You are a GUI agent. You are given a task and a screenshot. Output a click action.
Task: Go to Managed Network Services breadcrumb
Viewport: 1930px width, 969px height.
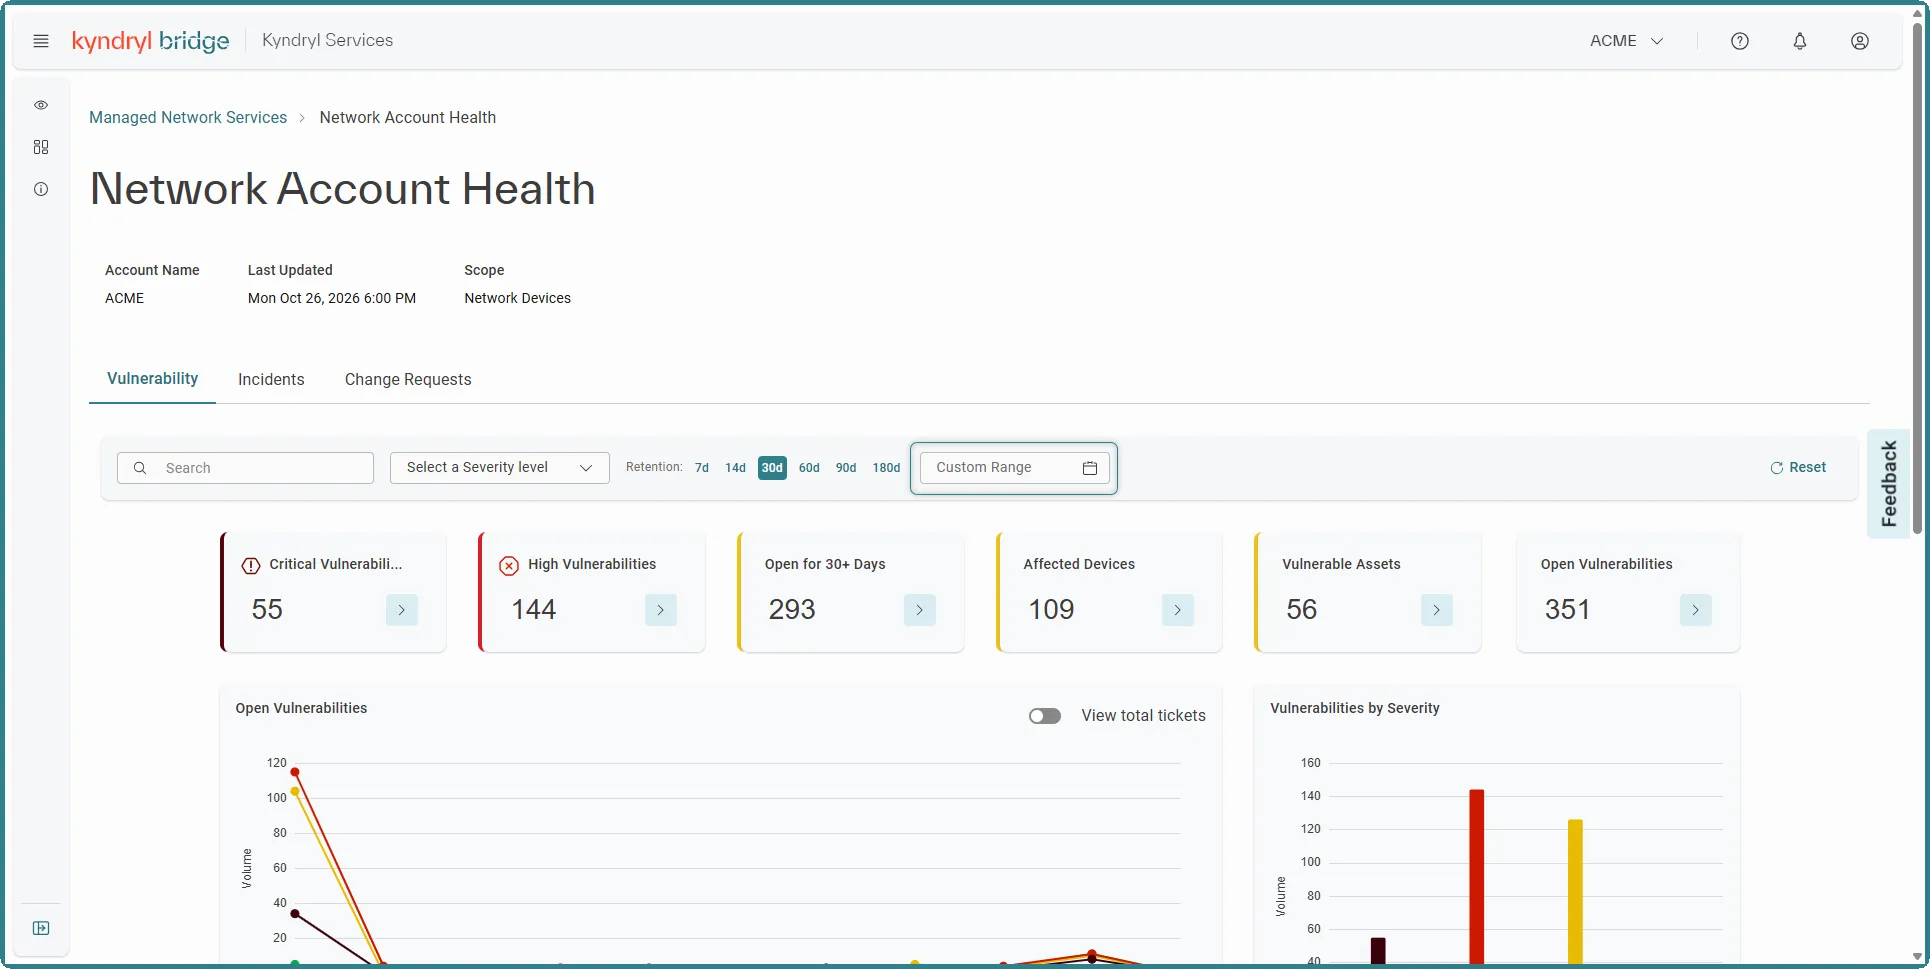pyautogui.click(x=188, y=118)
